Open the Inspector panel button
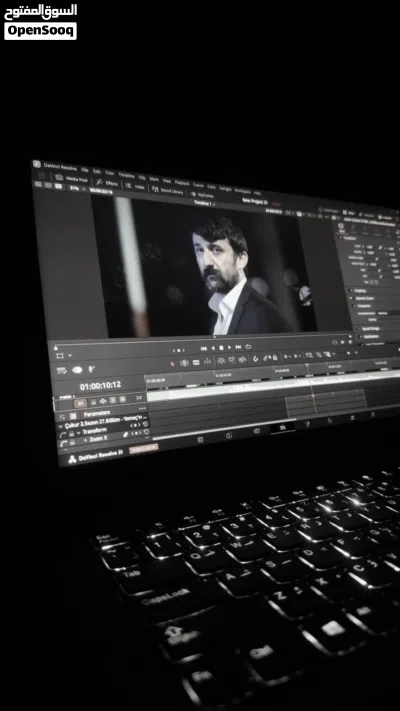Image resolution: width=400 pixels, height=711 pixels. point(385,217)
